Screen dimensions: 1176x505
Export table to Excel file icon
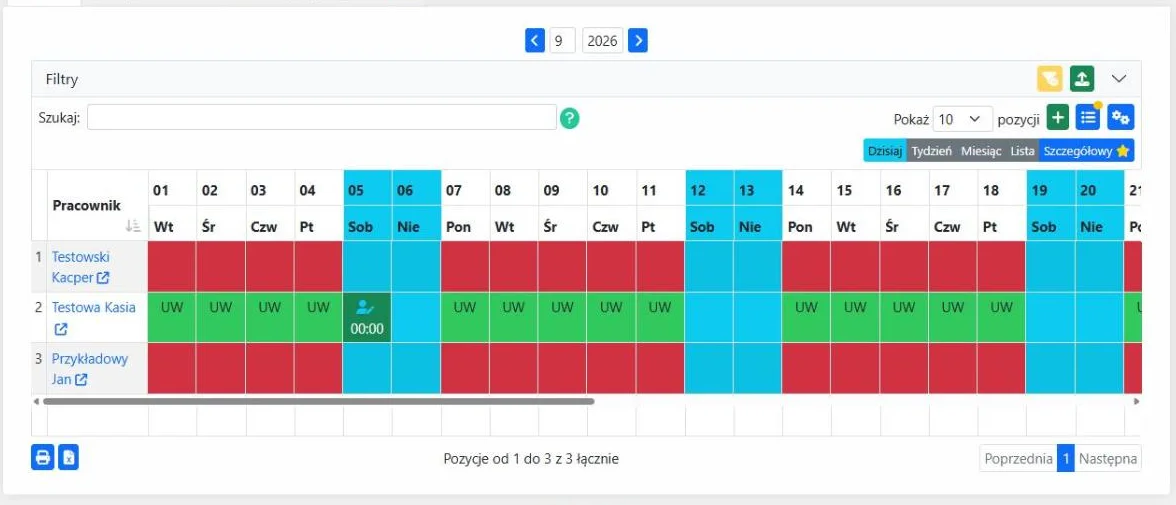coord(68,458)
